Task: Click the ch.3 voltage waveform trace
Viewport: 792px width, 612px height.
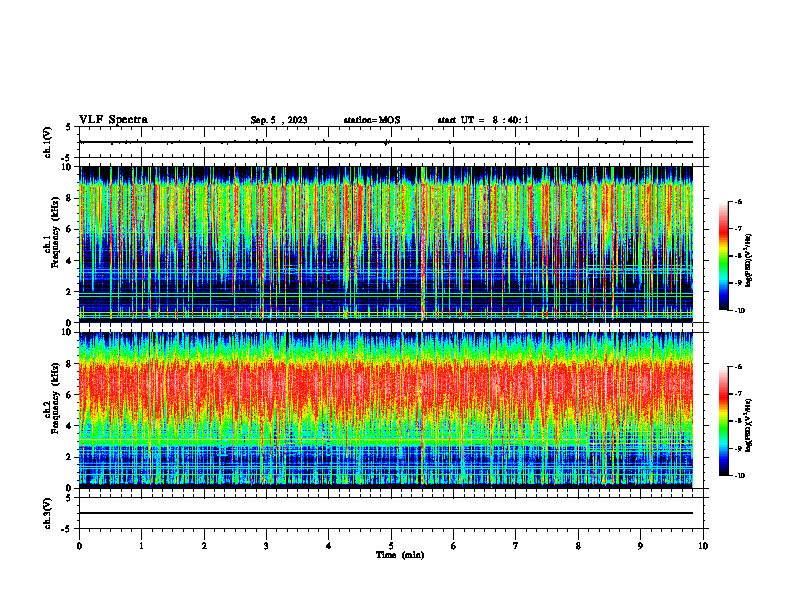Action: click(386, 513)
